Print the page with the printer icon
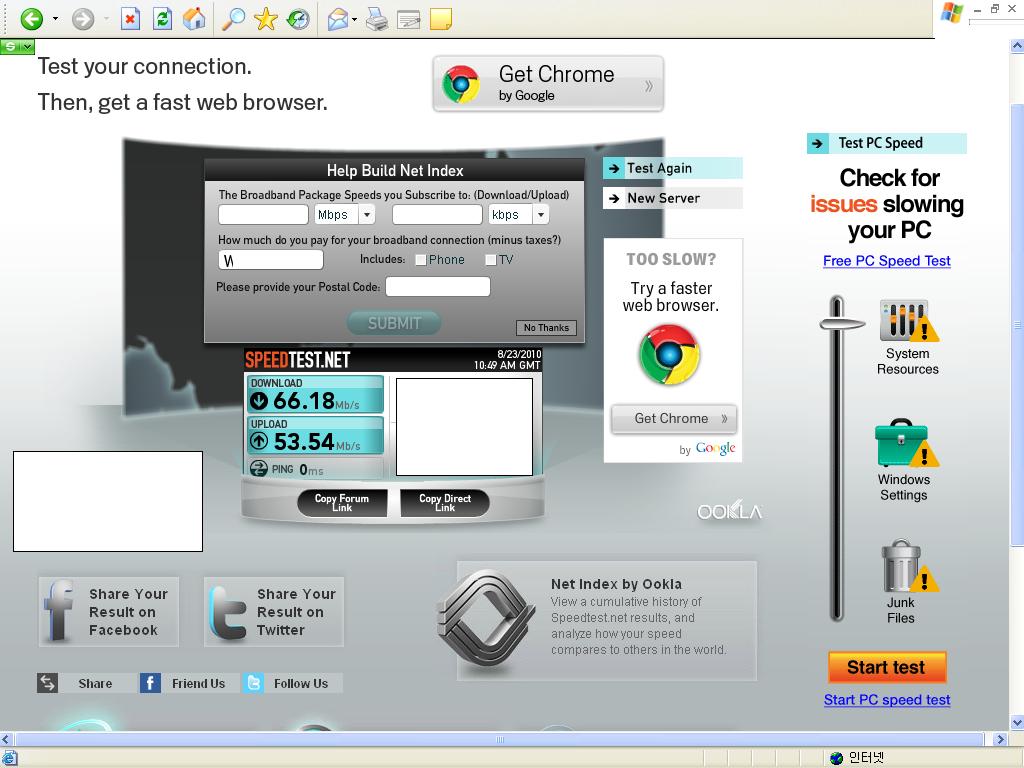1024x768 pixels. tap(377, 19)
